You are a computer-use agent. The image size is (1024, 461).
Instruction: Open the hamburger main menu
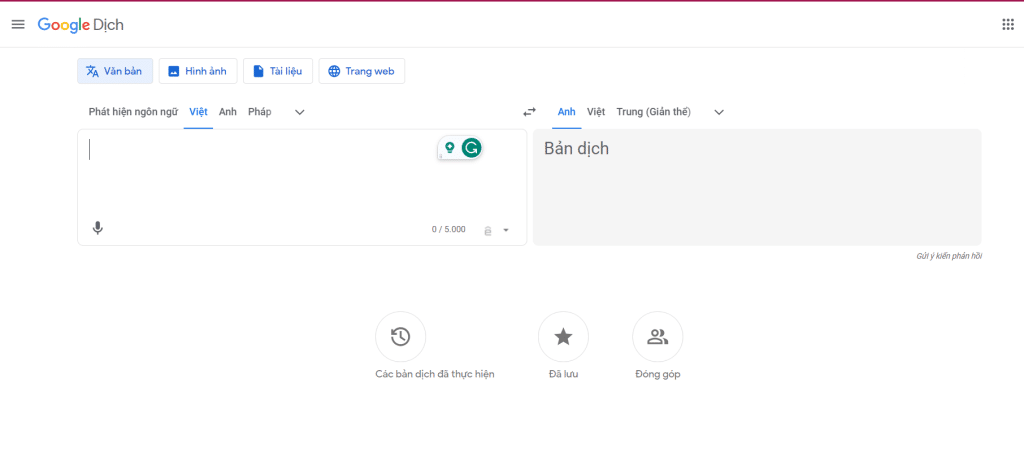coord(18,25)
